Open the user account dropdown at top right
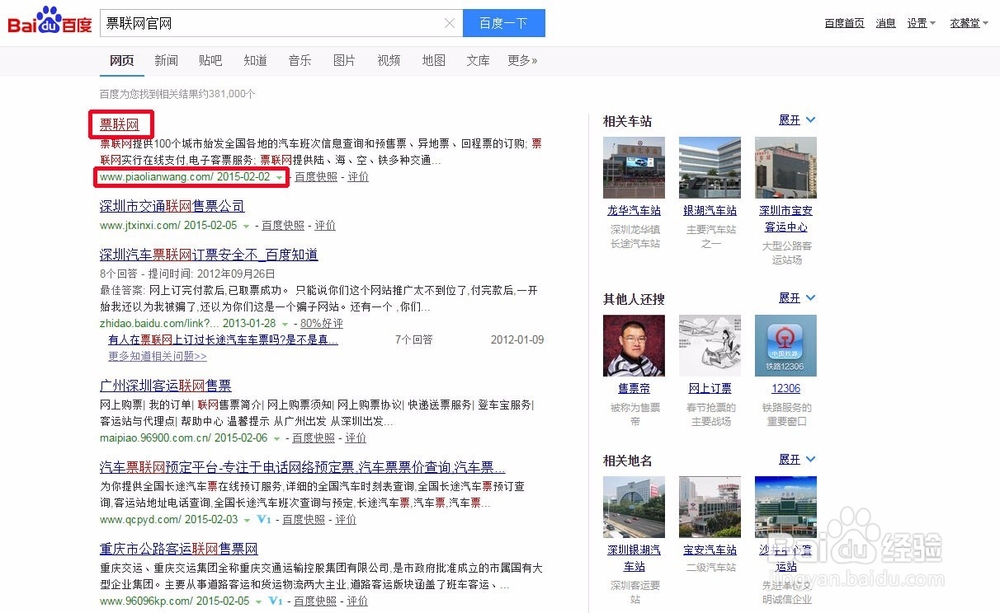The height and width of the screenshot is (613, 1000). (x=969, y=23)
